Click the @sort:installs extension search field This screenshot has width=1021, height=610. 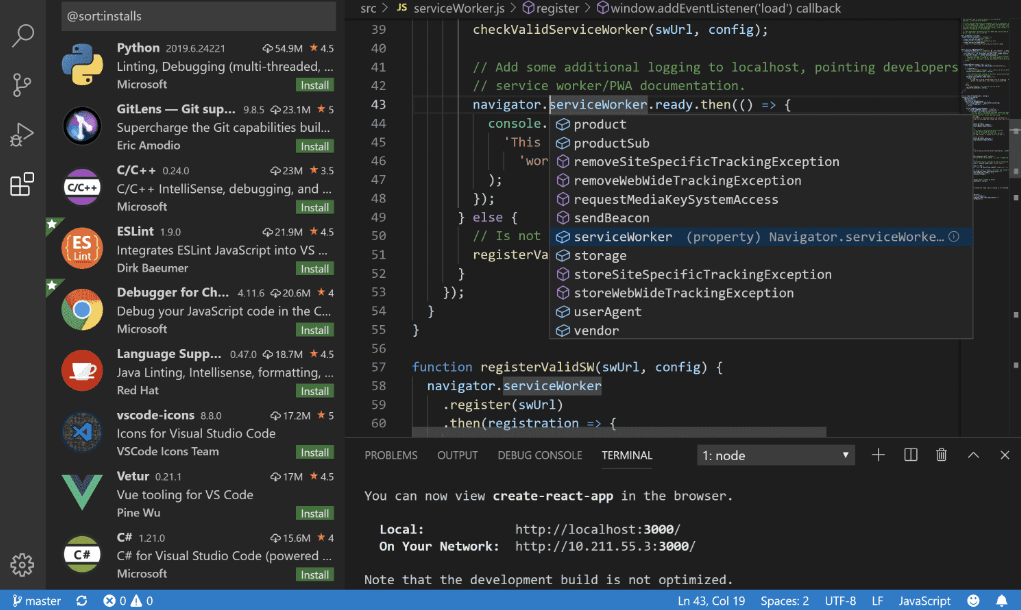coord(199,16)
